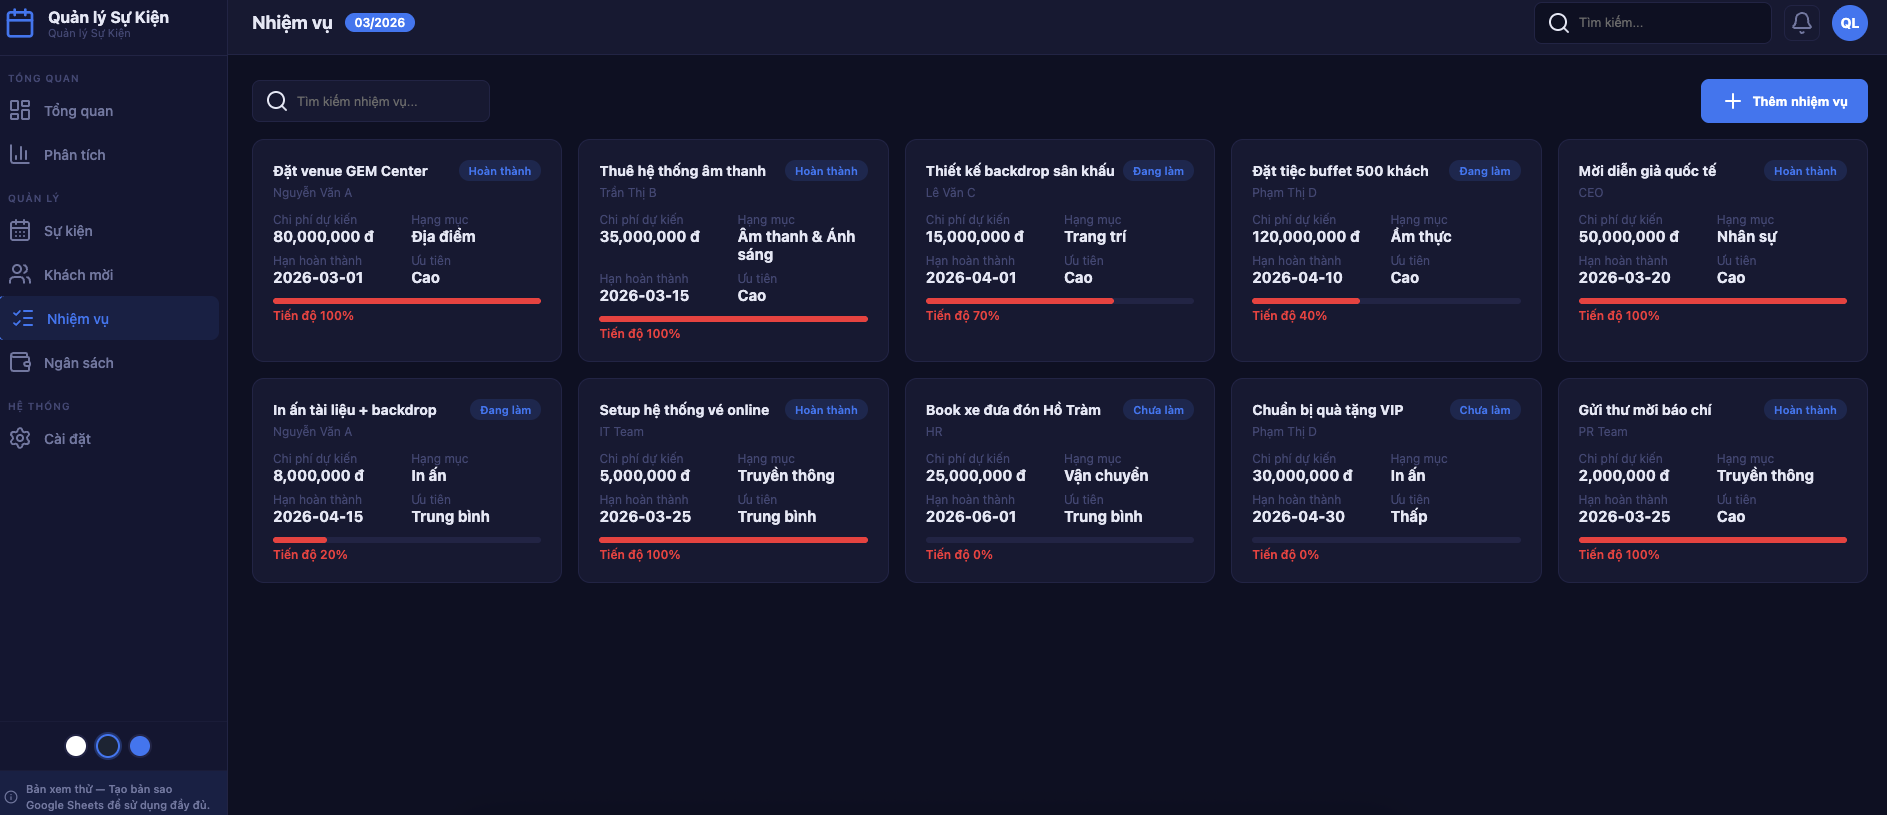
Task: Click Hoàn thành badge on Setup hệ thống vé online
Action: (826, 410)
